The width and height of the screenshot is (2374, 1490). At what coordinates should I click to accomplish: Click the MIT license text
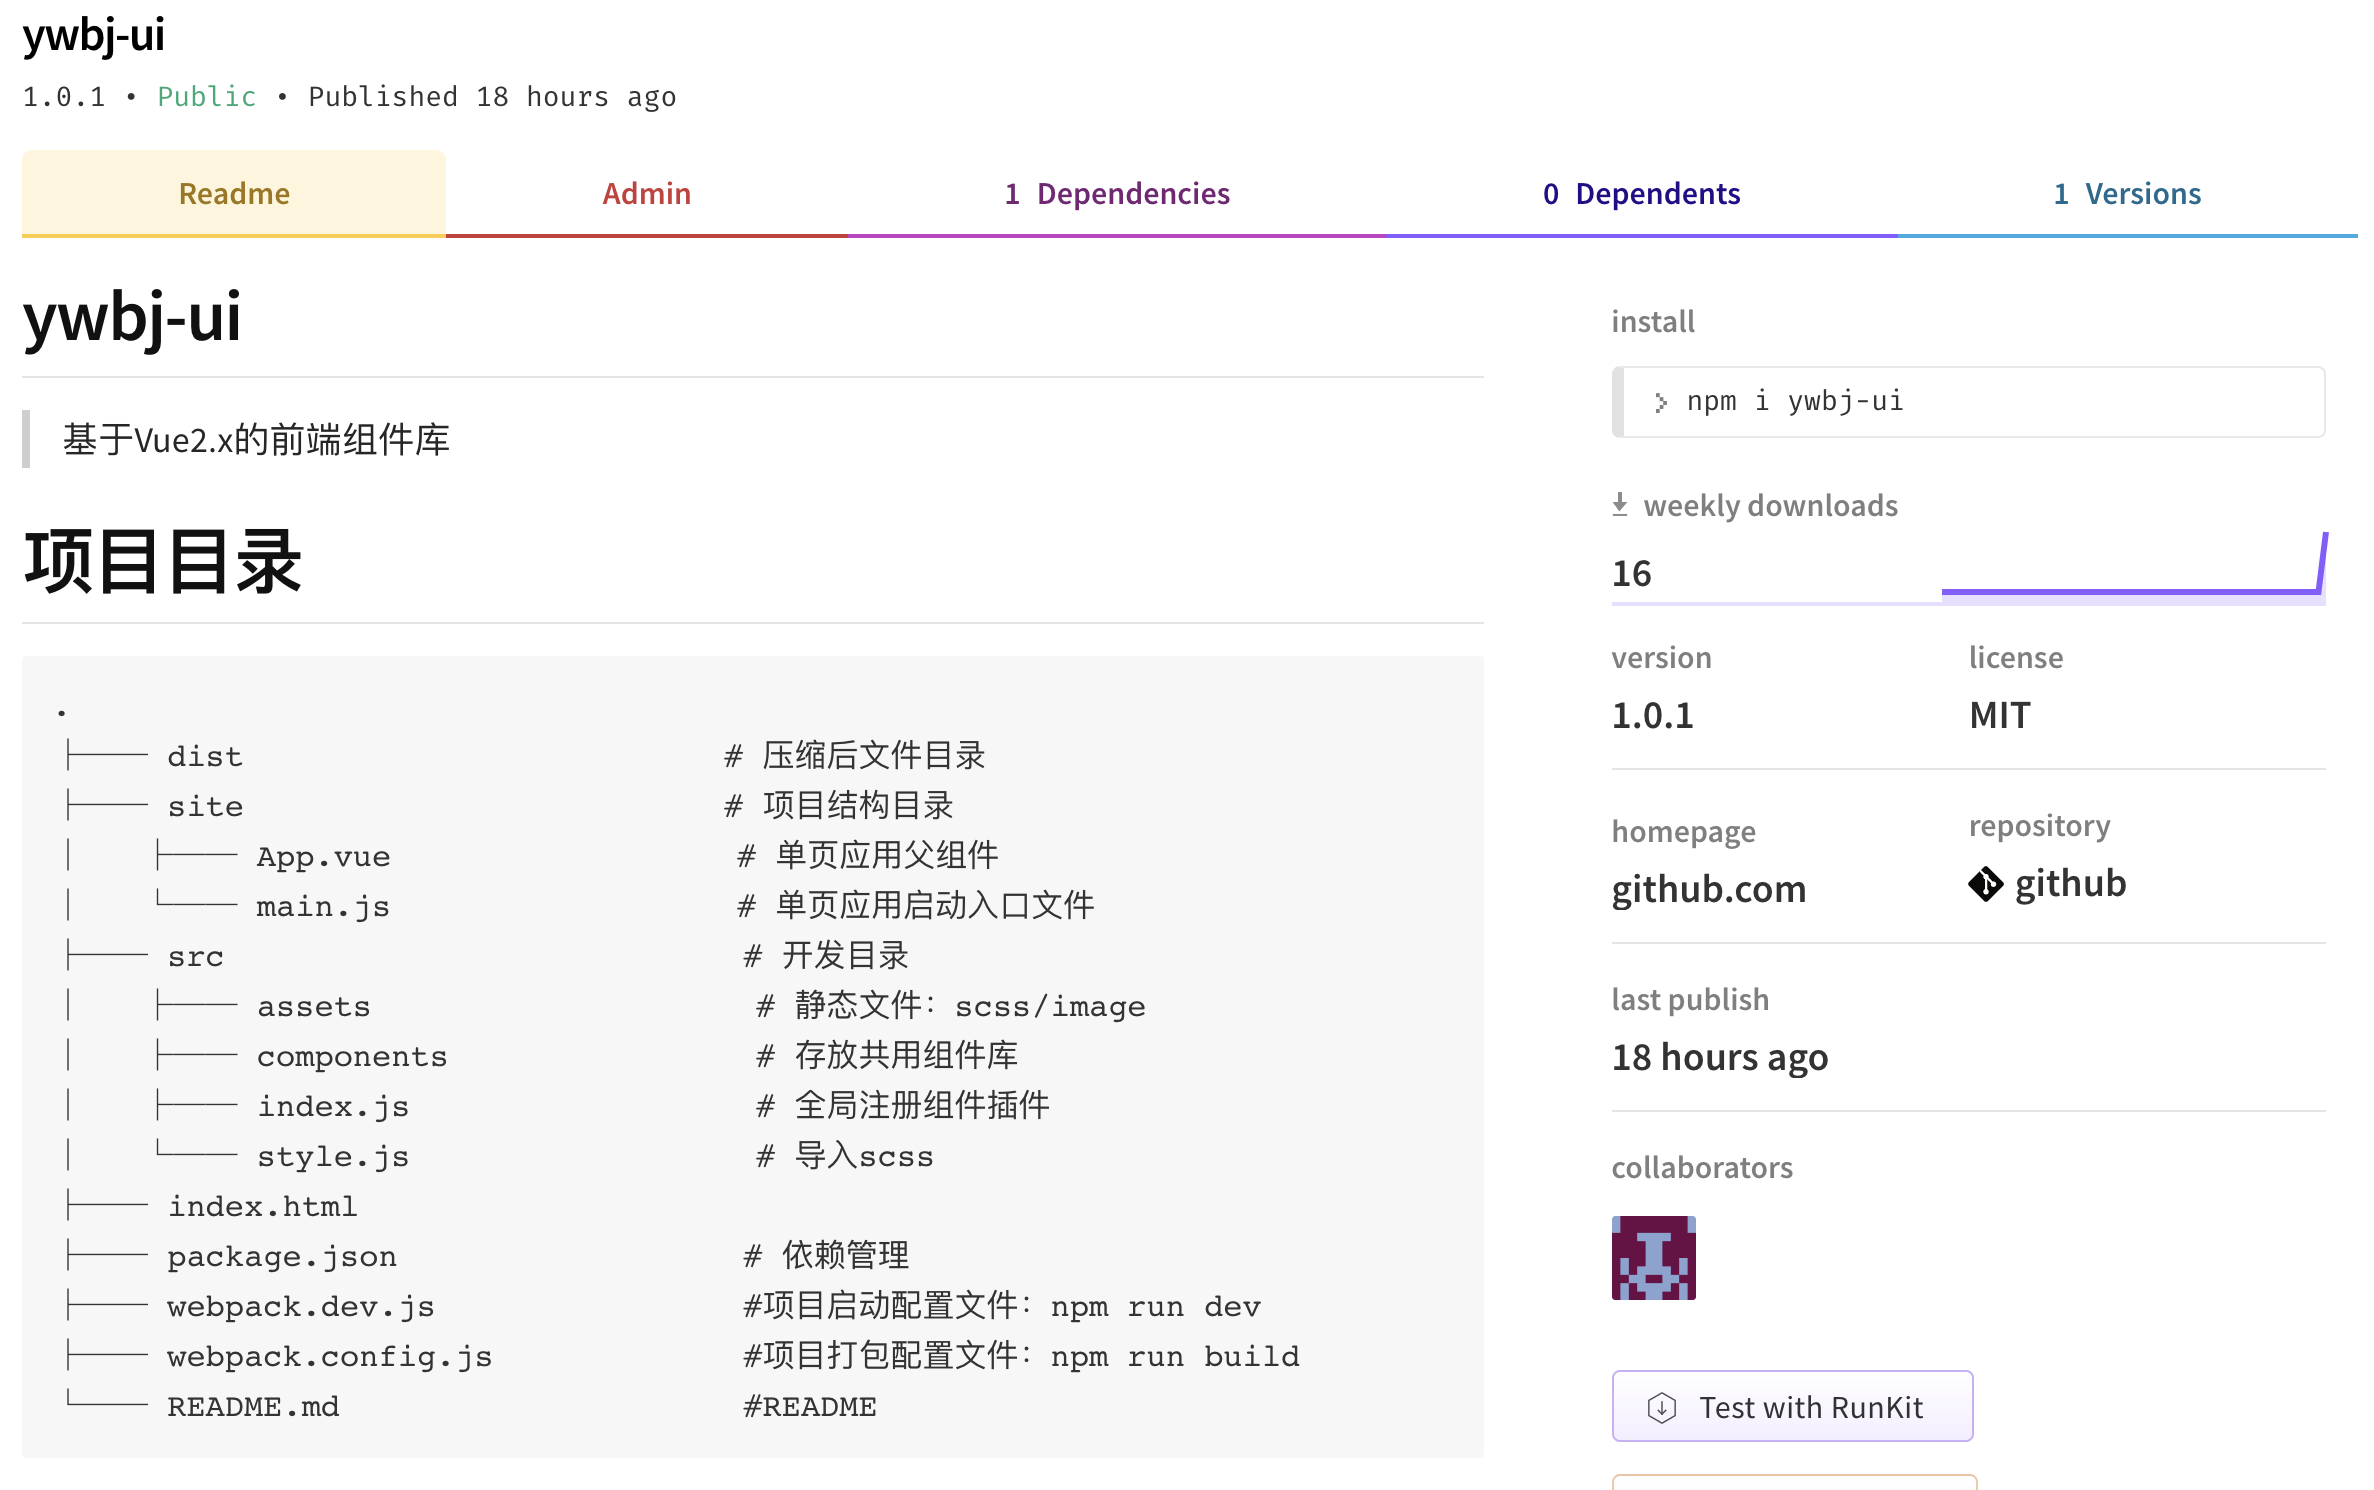click(1996, 714)
